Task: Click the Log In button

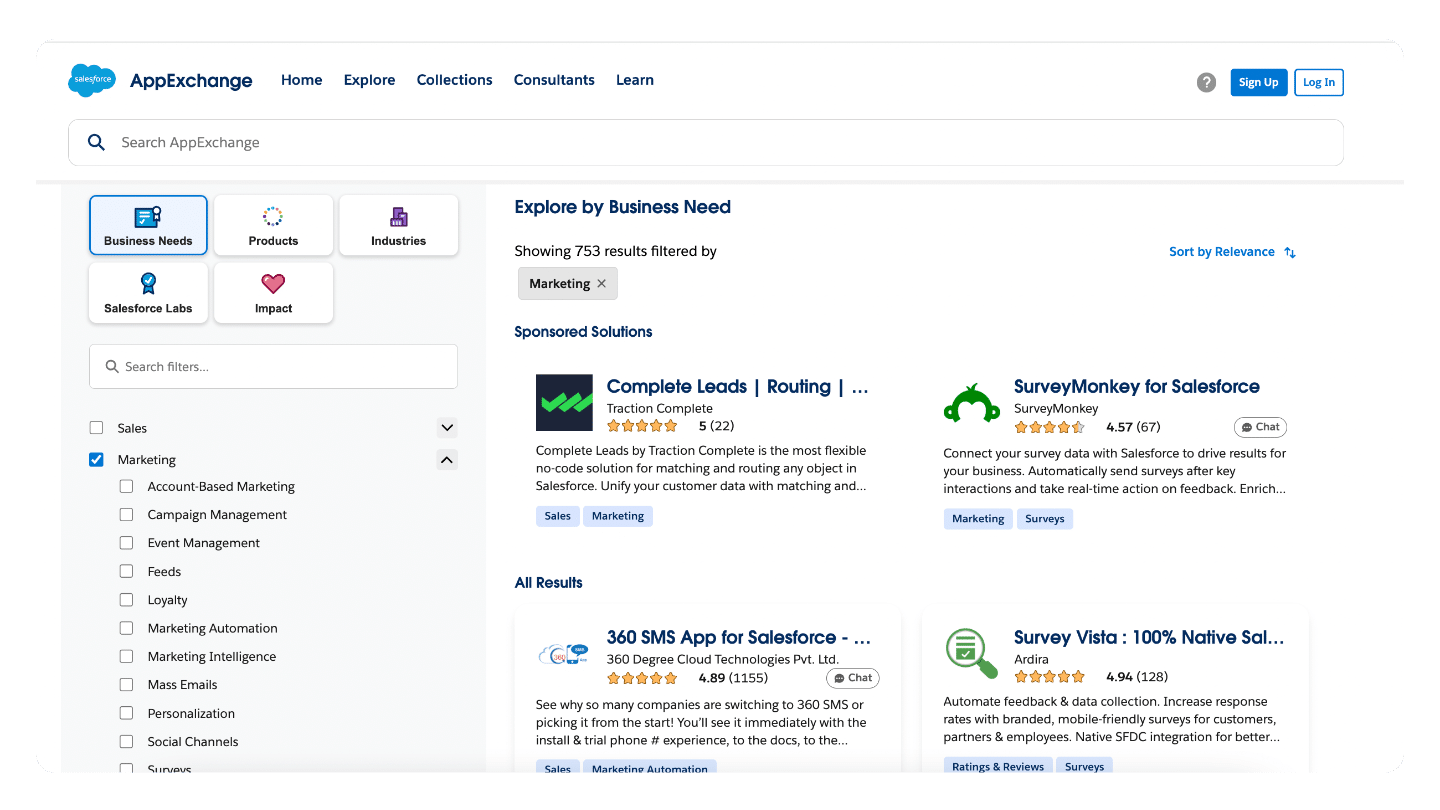Action: [1319, 82]
